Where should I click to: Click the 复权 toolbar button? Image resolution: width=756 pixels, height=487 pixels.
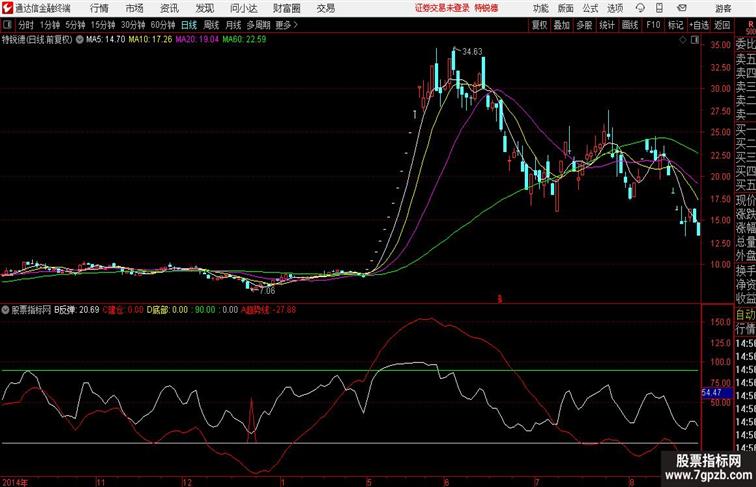click(540, 25)
